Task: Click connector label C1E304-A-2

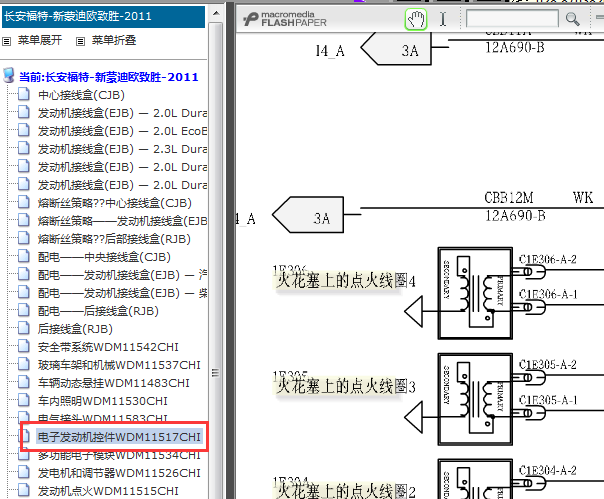Action: coord(548,470)
